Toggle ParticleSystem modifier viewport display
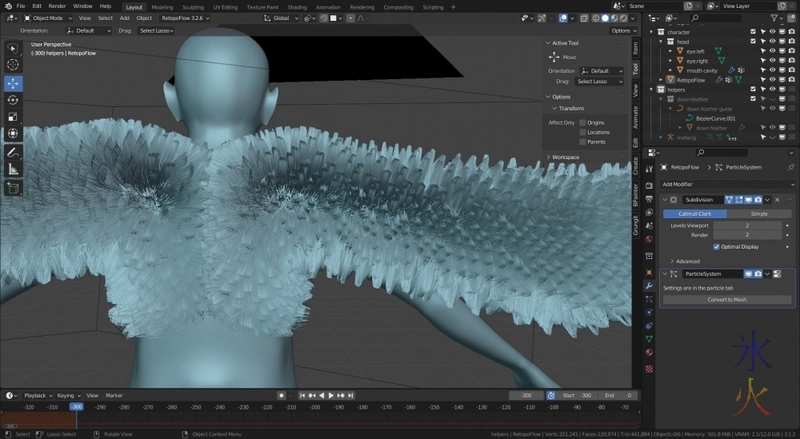Viewport: 800px width, 439px height. [748, 274]
